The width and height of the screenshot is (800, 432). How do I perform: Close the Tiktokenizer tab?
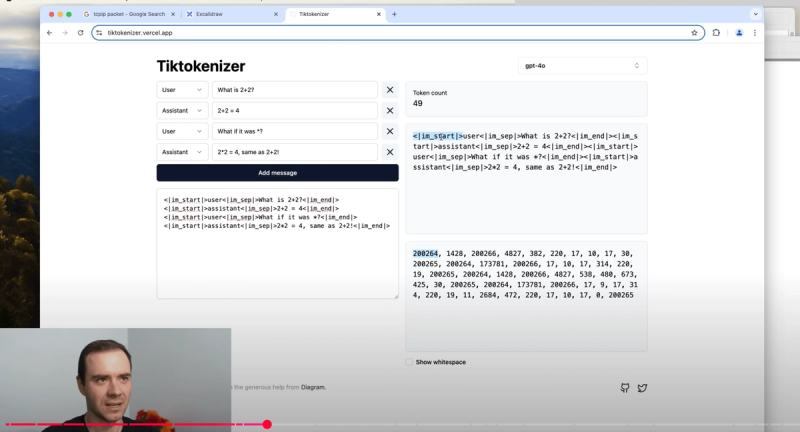point(379,14)
